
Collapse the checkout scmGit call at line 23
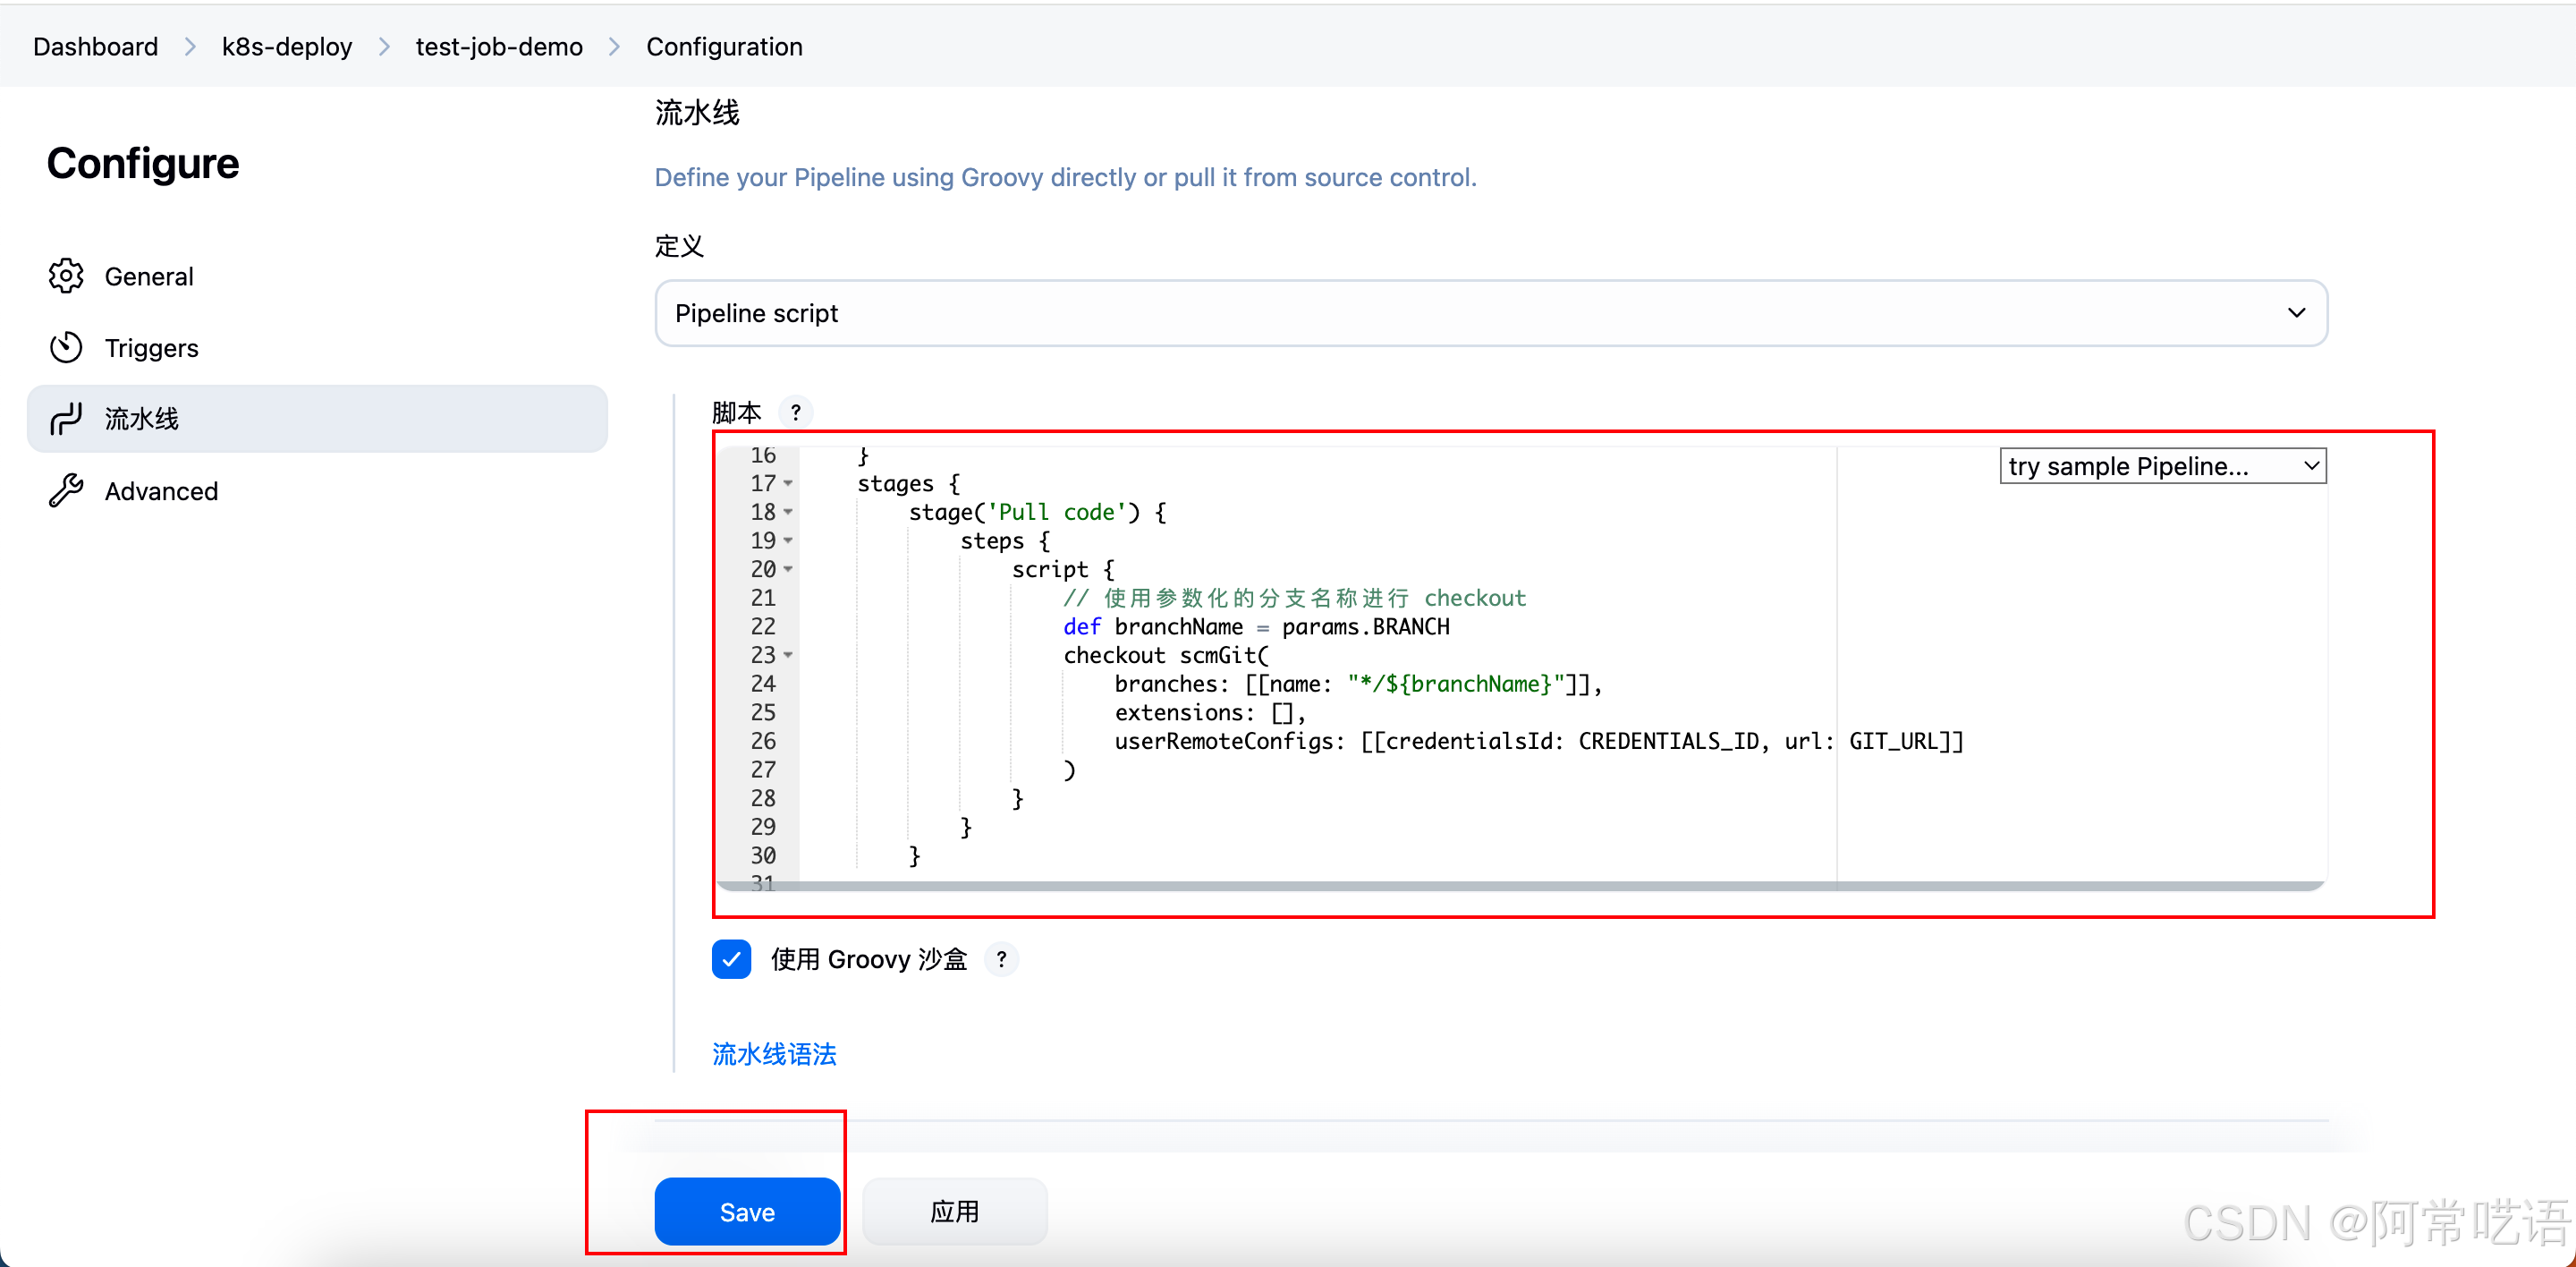coord(789,655)
